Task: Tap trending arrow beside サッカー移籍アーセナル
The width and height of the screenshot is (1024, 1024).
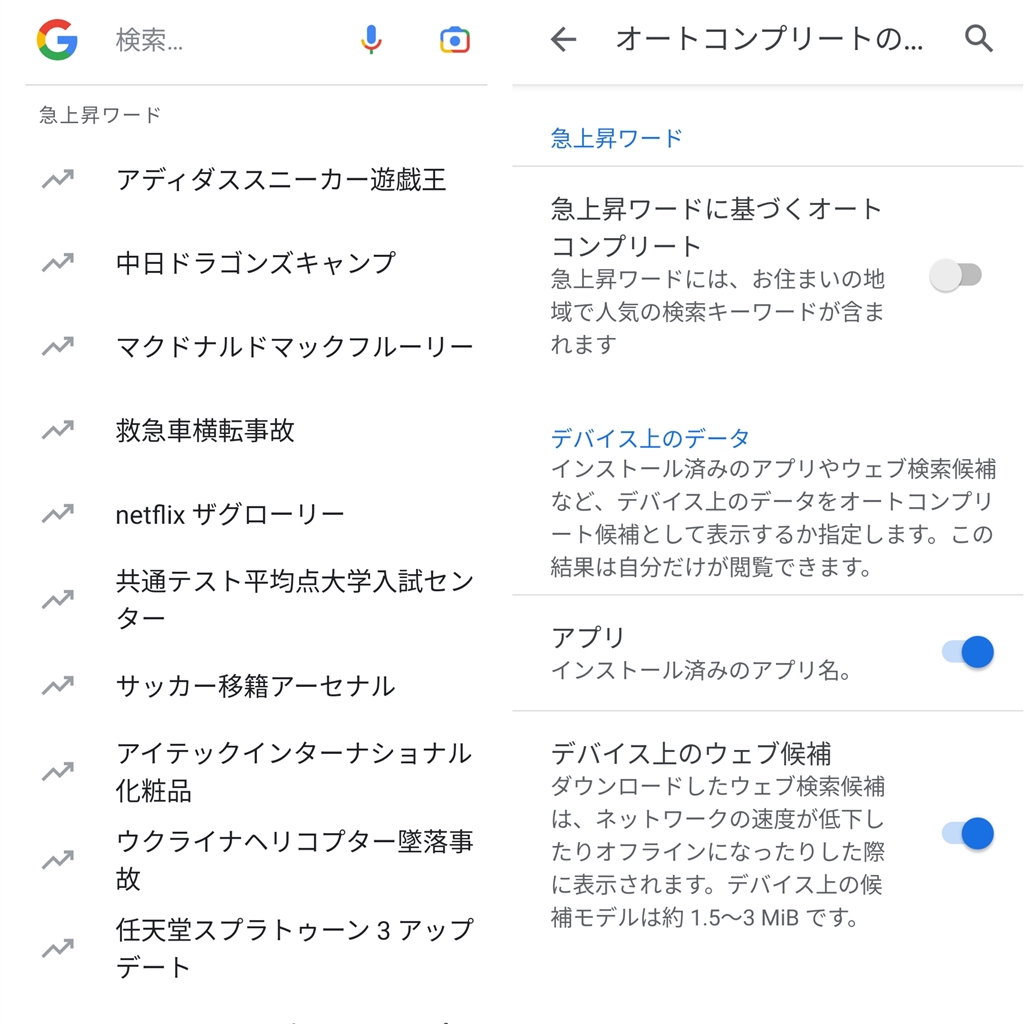Action: pos(57,686)
